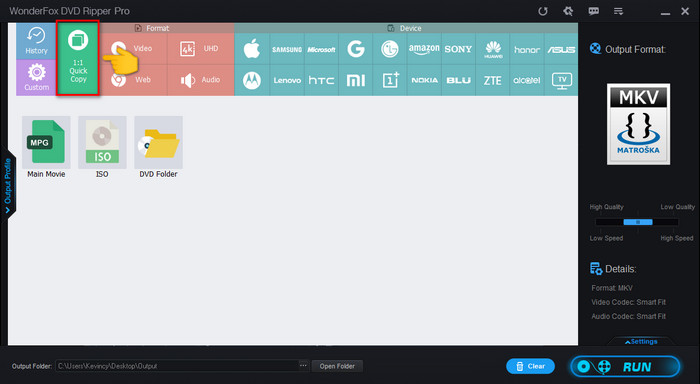Open the feedback chat icon
The image size is (700, 384).
(593, 11)
